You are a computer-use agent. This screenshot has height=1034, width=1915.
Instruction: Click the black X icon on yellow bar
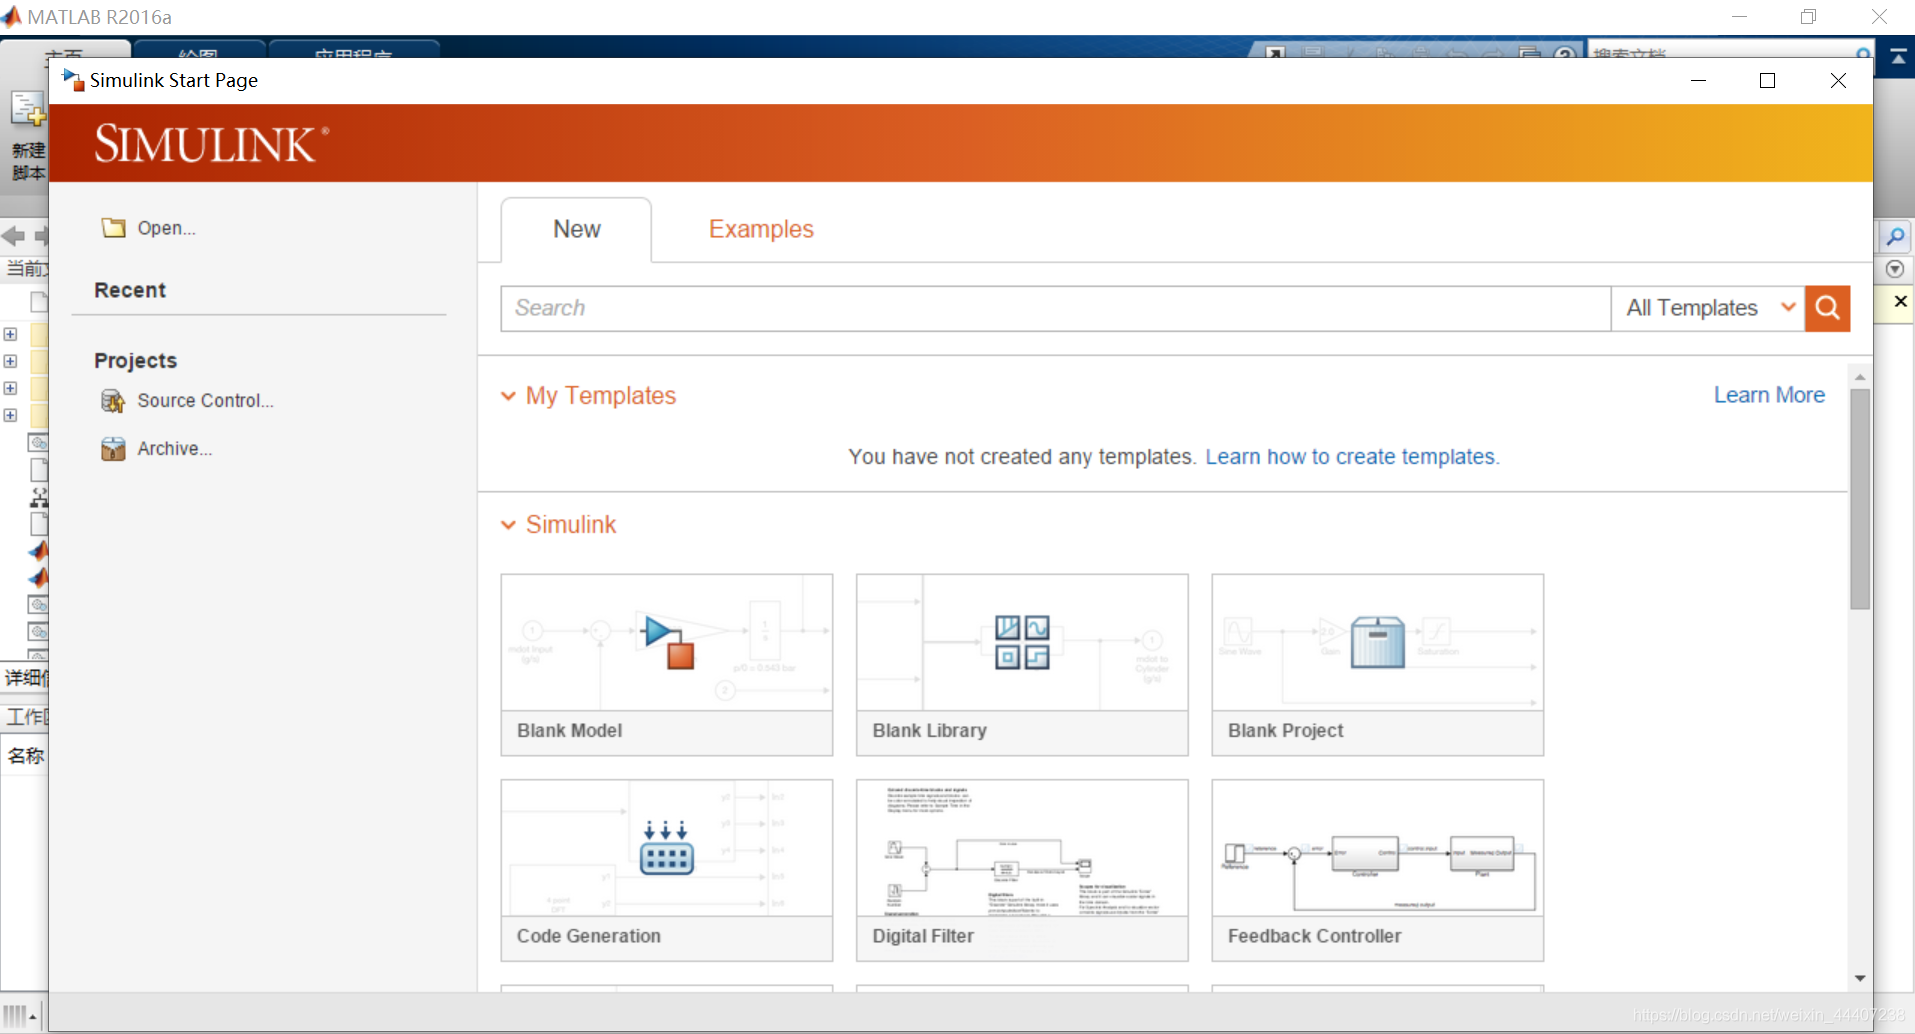1900,301
